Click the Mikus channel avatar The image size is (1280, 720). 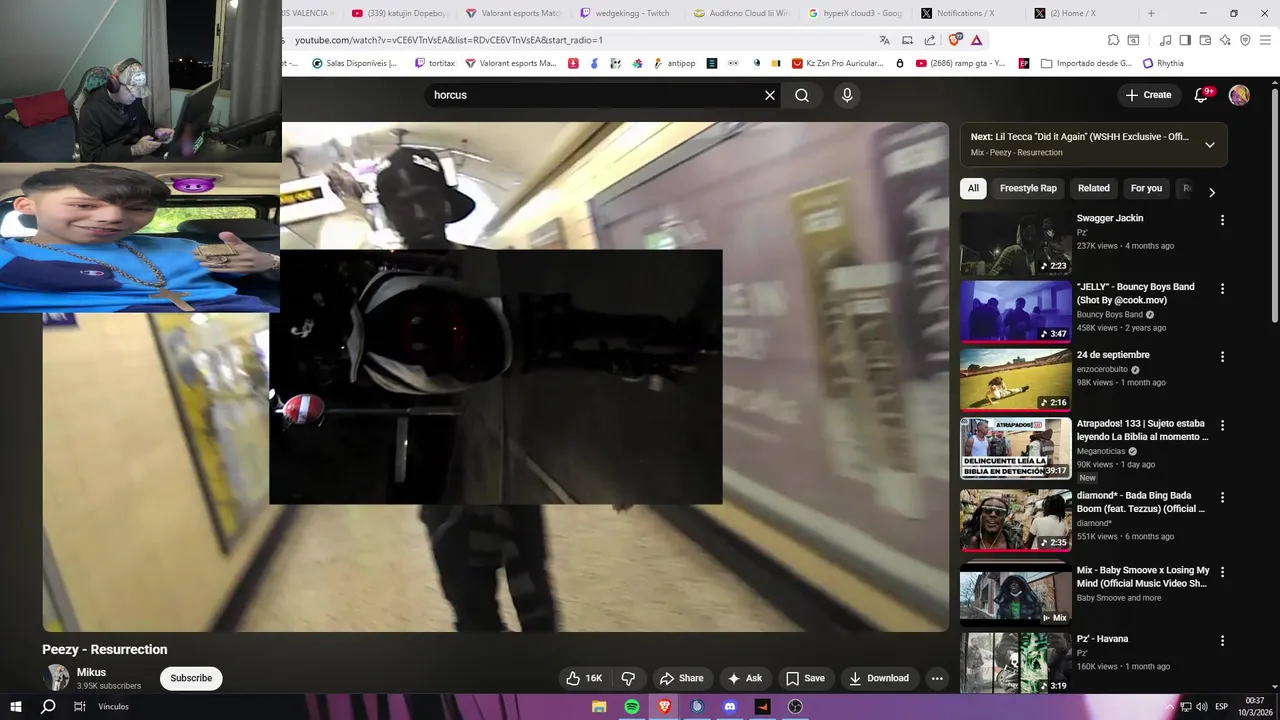tap(56, 678)
